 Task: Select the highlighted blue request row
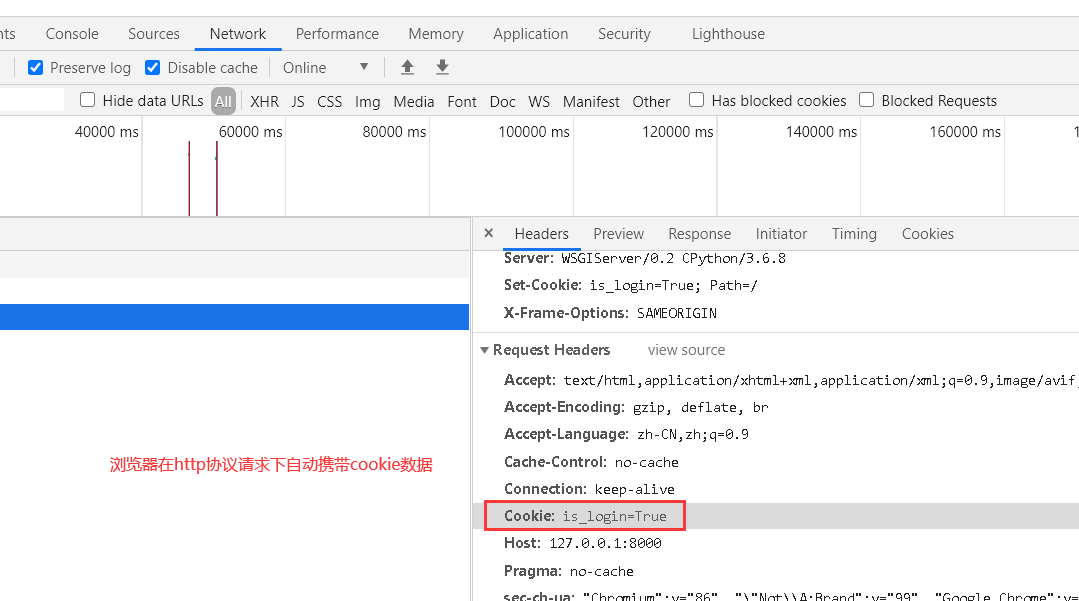[234, 317]
